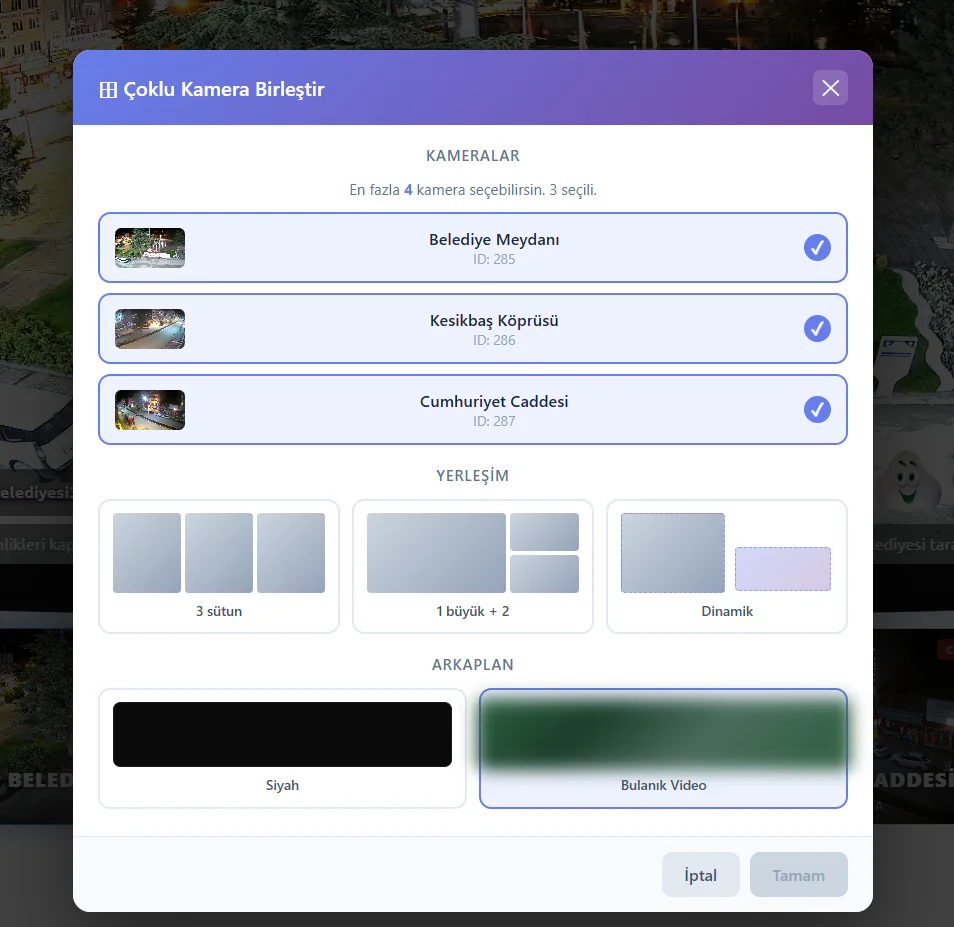Pick the Dinamik layout option
The height and width of the screenshot is (927, 954).
(726, 566)
